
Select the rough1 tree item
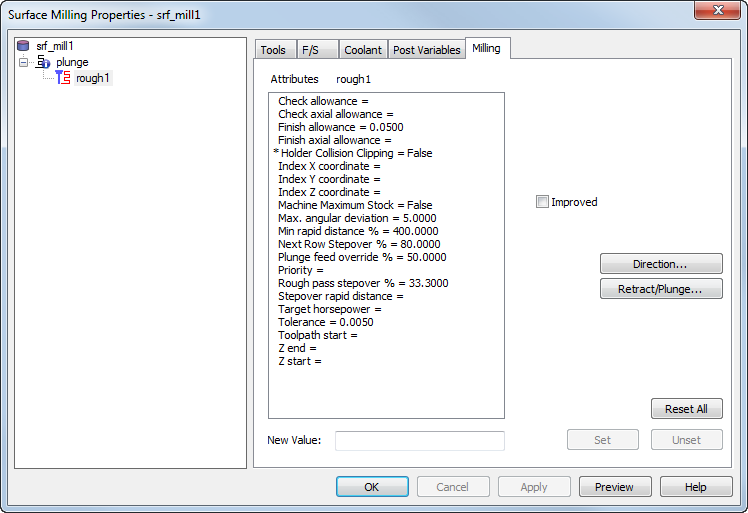pyautogui.click(x=93, y=78)
